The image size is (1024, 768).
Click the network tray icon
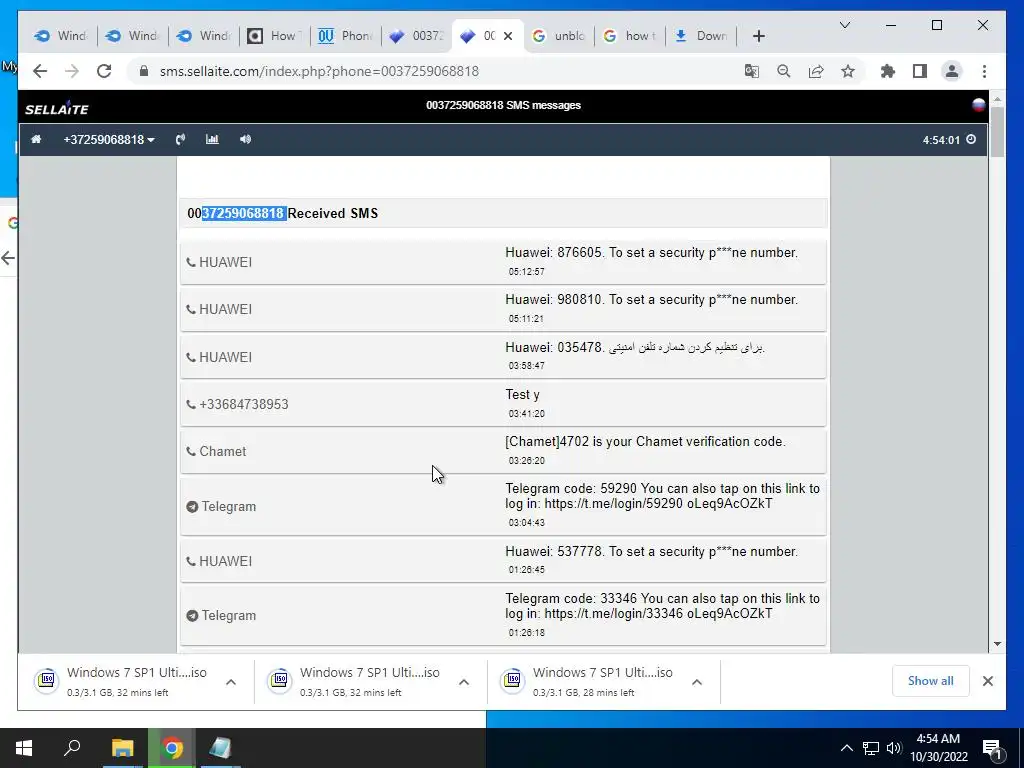point(871,748)
